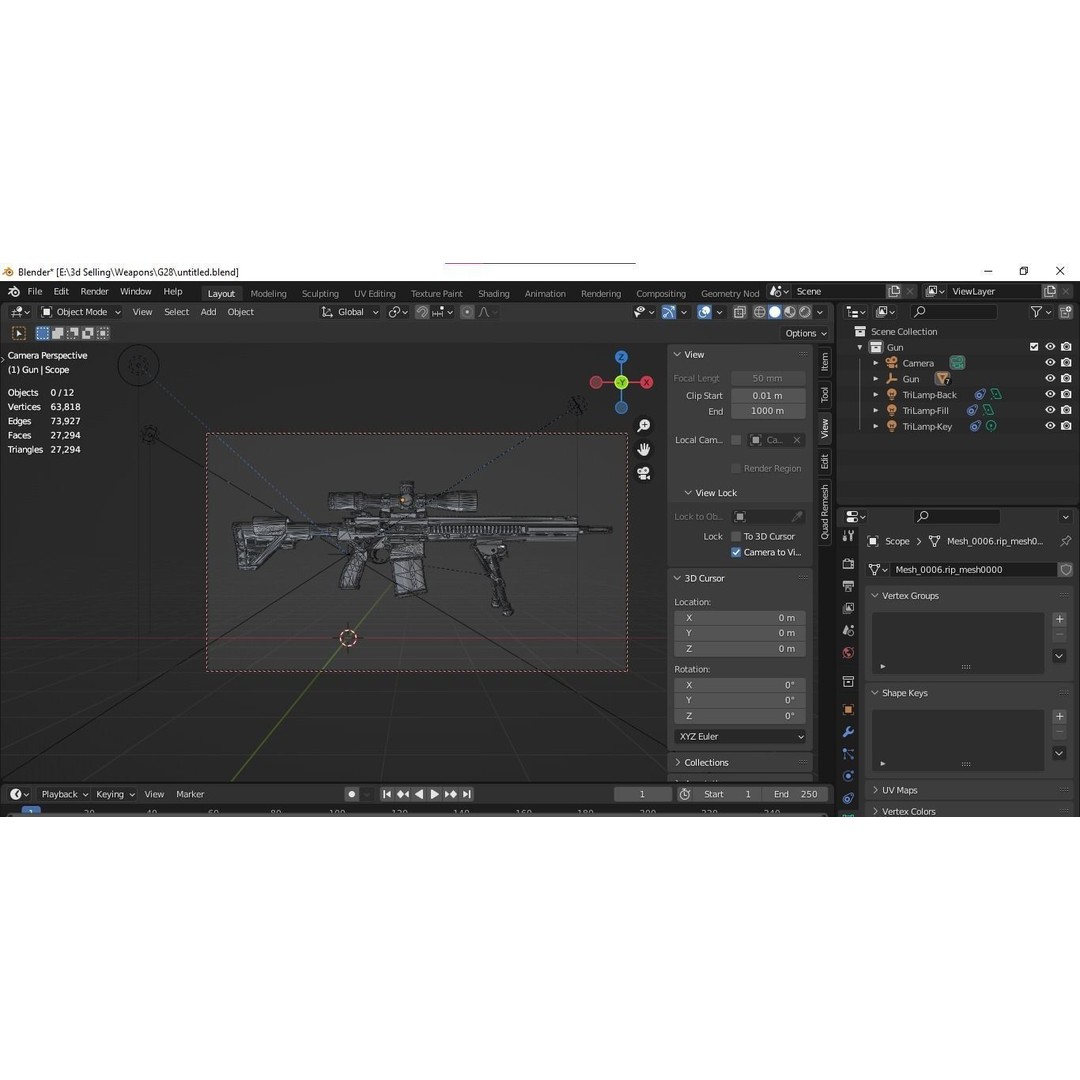Open Global transform orientation dropdown
The image size is (1080, 1080).
[x=350, y=312]
